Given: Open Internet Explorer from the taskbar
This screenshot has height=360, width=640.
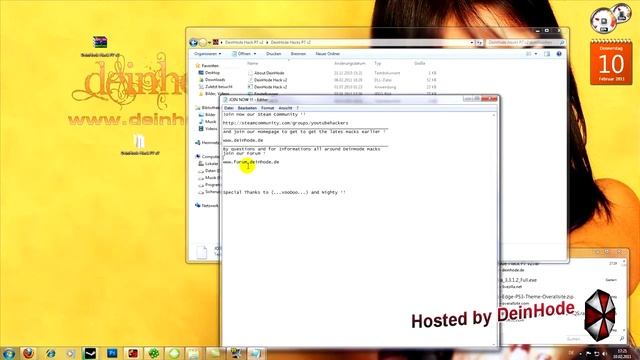Looking at the screenshot, I should (50, 353).
